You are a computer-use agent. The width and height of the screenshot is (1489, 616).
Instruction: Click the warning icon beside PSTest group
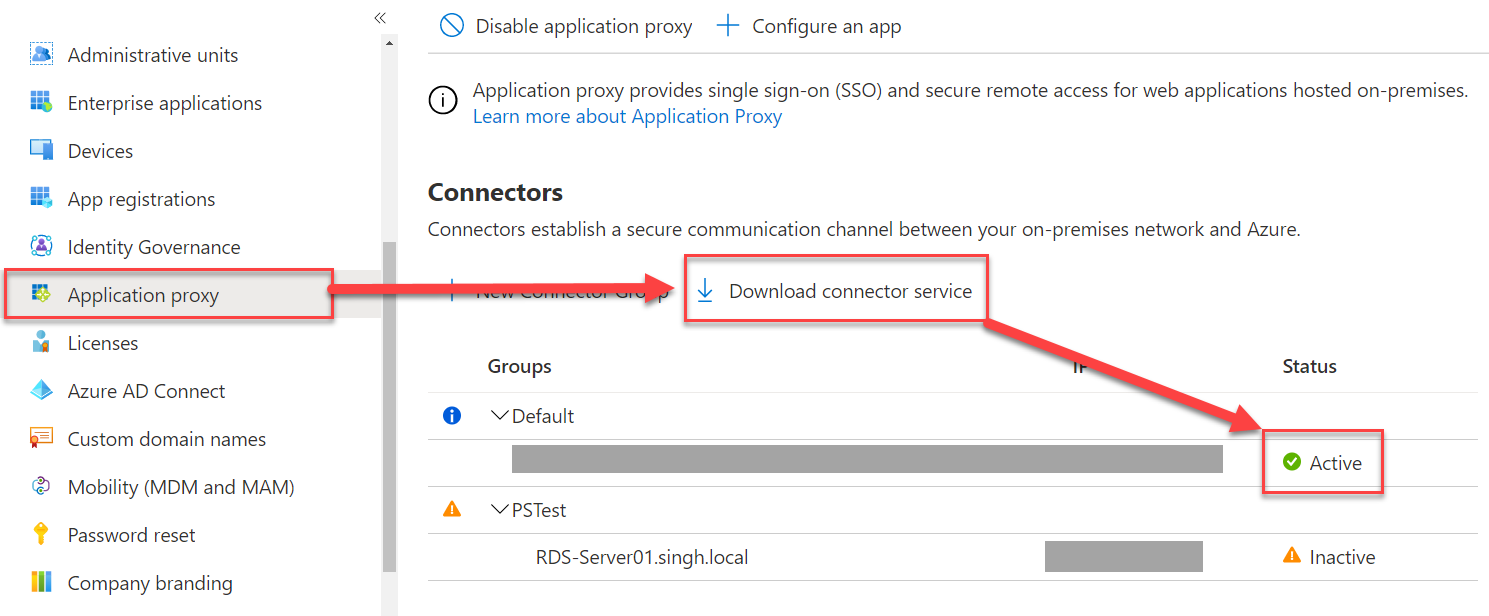click(x=452, y=509)
